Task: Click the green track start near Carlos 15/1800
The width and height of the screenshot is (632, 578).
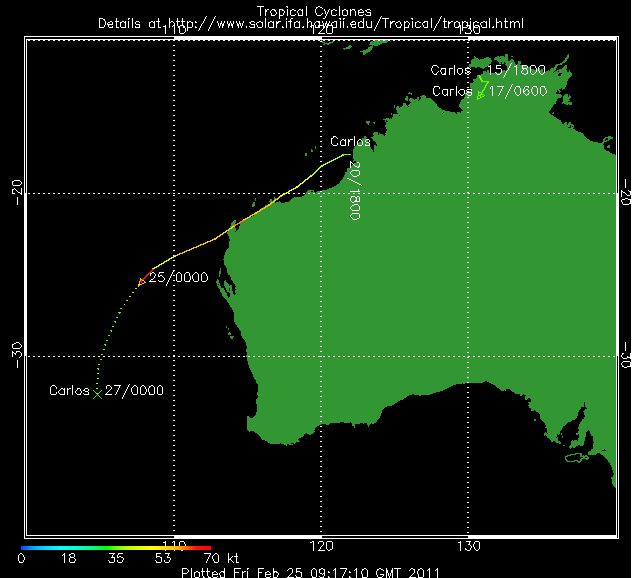Action: (x=481, y=79)
